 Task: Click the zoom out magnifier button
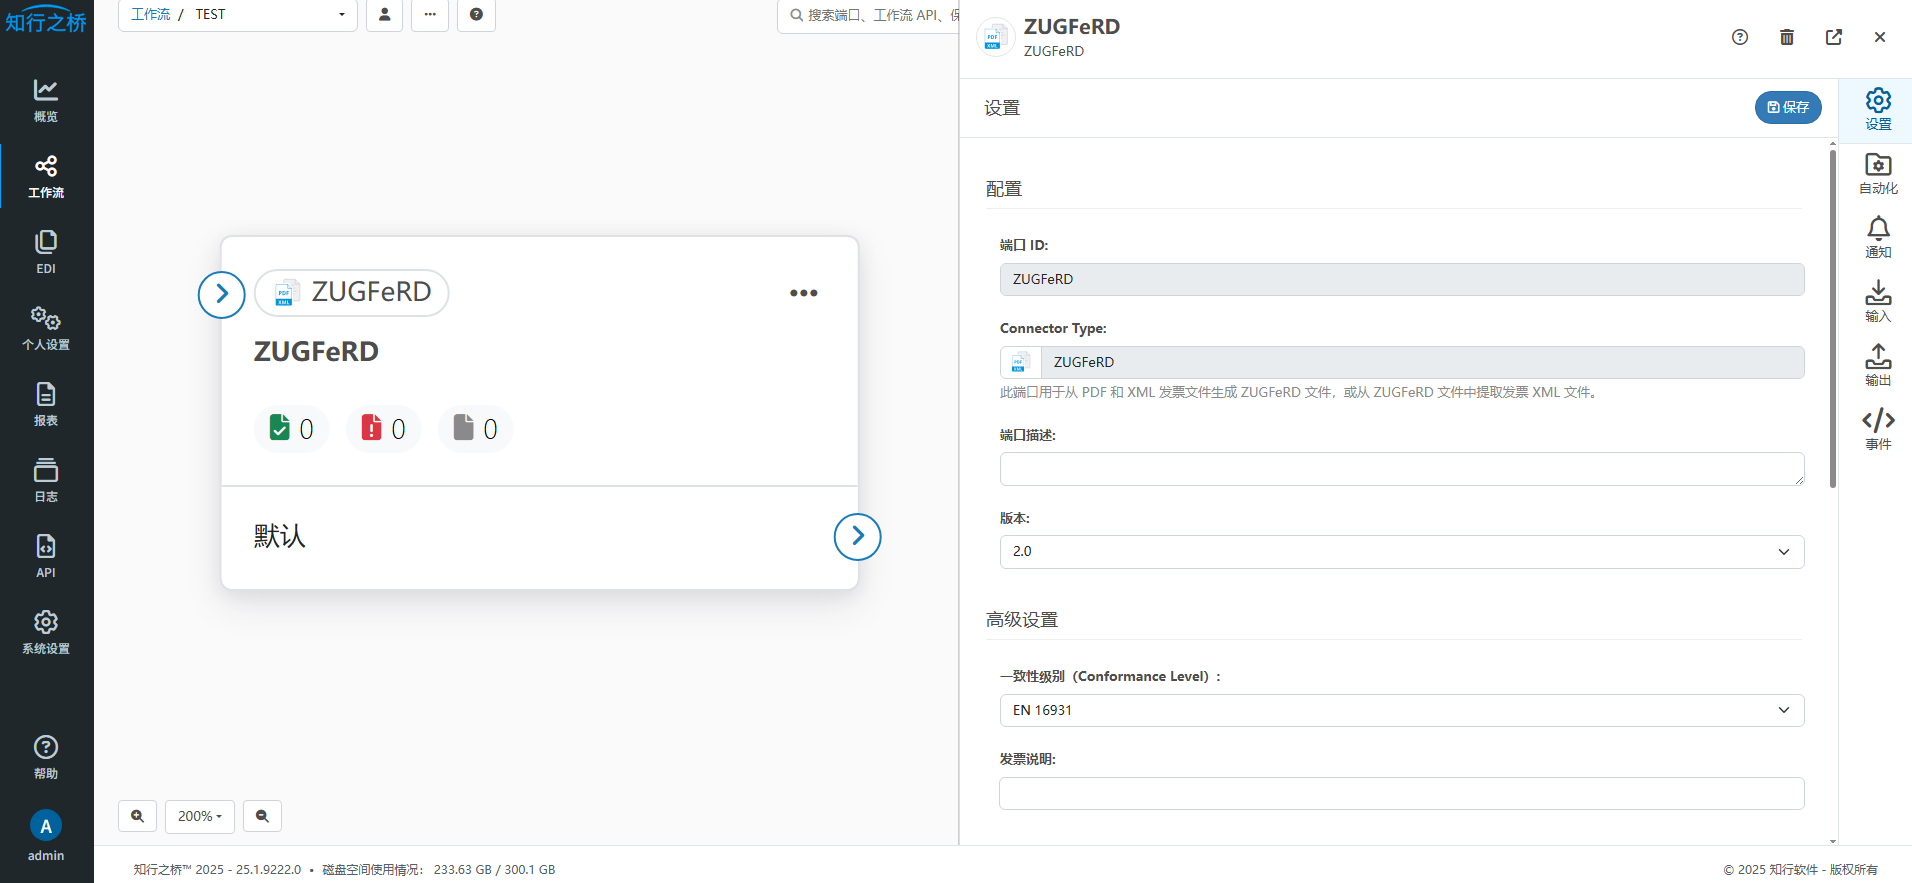pyautogui.click(x=262, y=816)
